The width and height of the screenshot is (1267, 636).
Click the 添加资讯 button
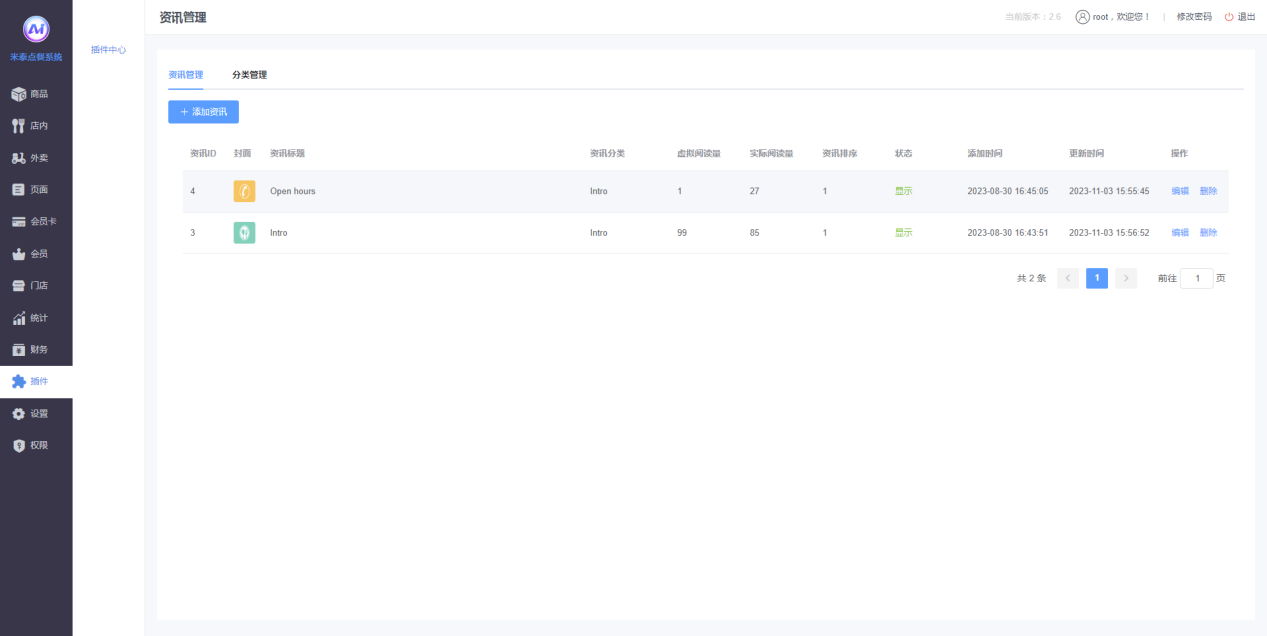tap(203, 112)
